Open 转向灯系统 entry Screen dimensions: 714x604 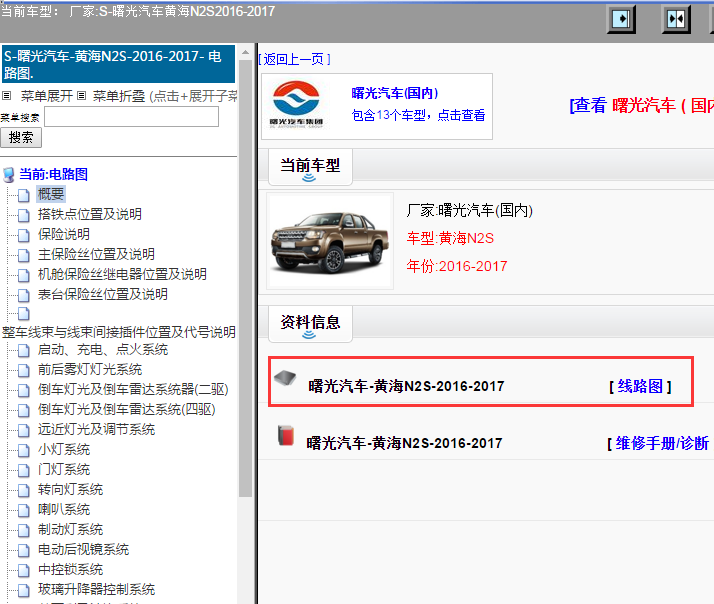point(70,490)
